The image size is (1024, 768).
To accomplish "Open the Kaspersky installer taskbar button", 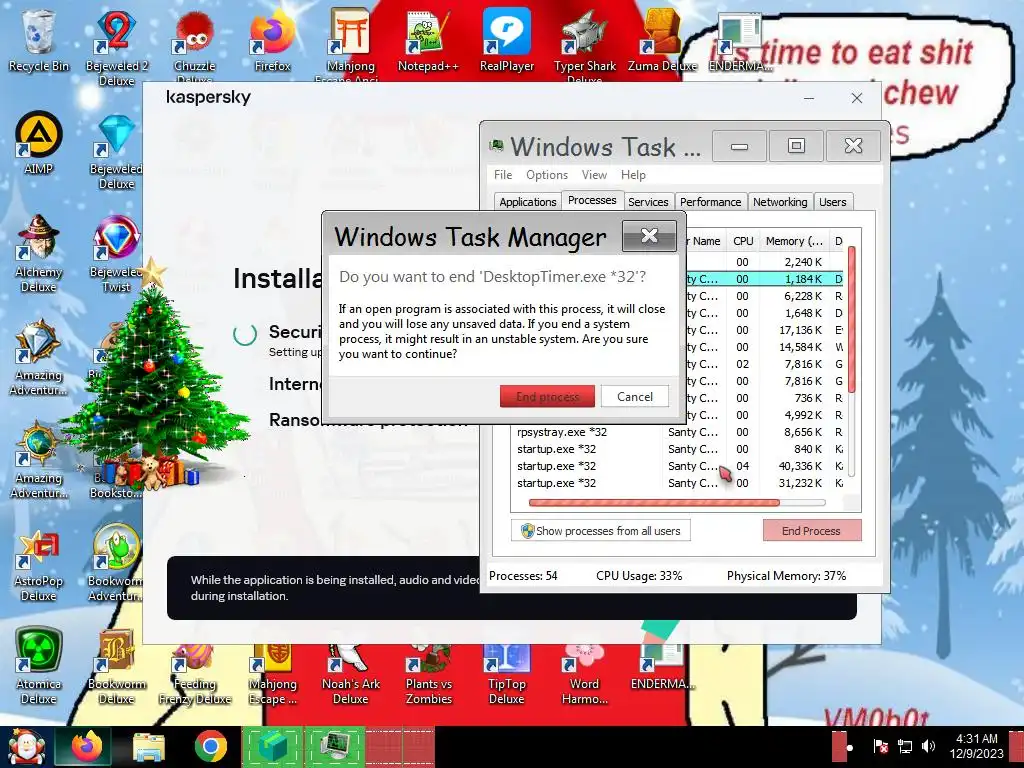I will click(274, 746).
